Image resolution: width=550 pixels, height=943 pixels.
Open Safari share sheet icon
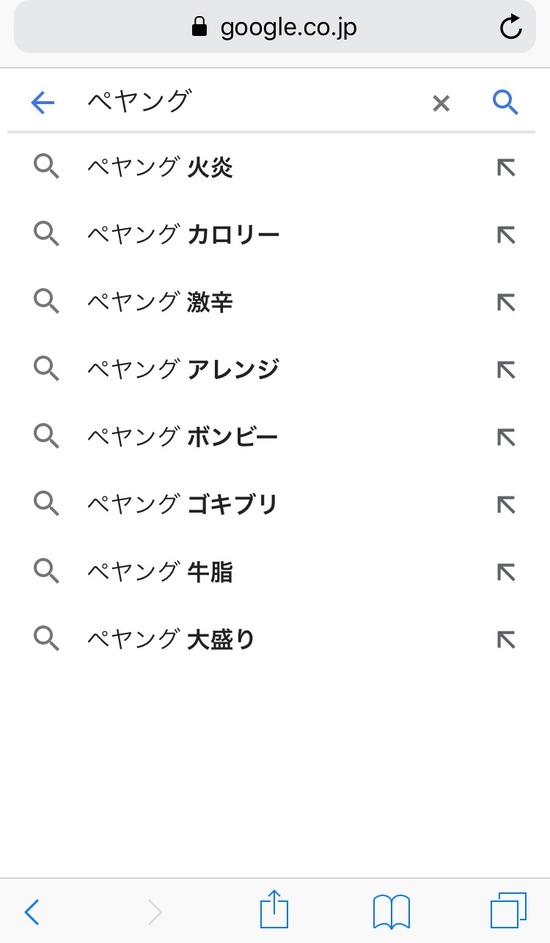274,909
